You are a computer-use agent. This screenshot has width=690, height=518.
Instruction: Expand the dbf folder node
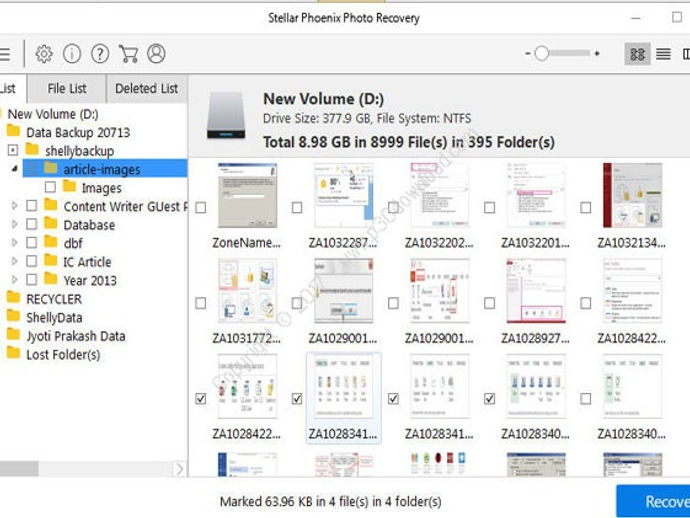15,243
